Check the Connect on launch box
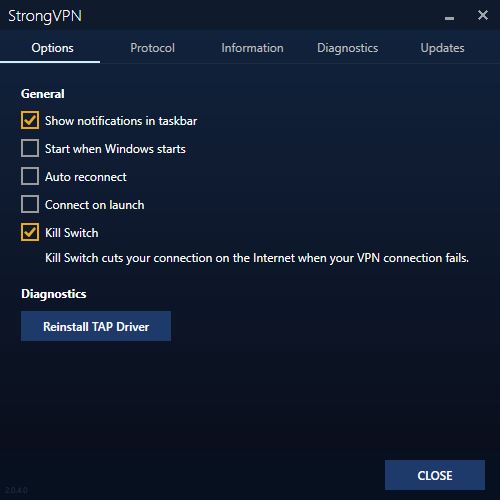Screen dimensions: 500x500 (30, 204)
